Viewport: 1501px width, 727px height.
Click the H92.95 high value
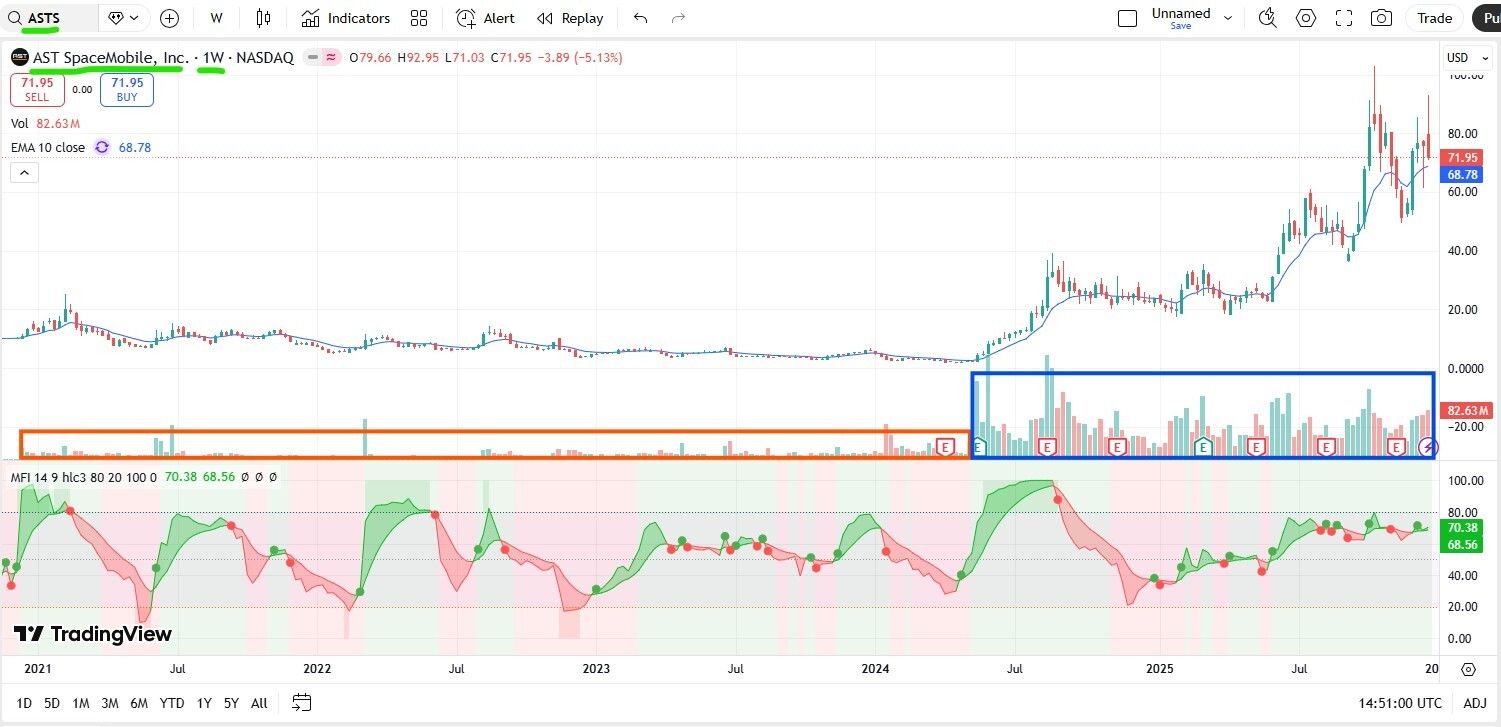(x=418, y=58)
